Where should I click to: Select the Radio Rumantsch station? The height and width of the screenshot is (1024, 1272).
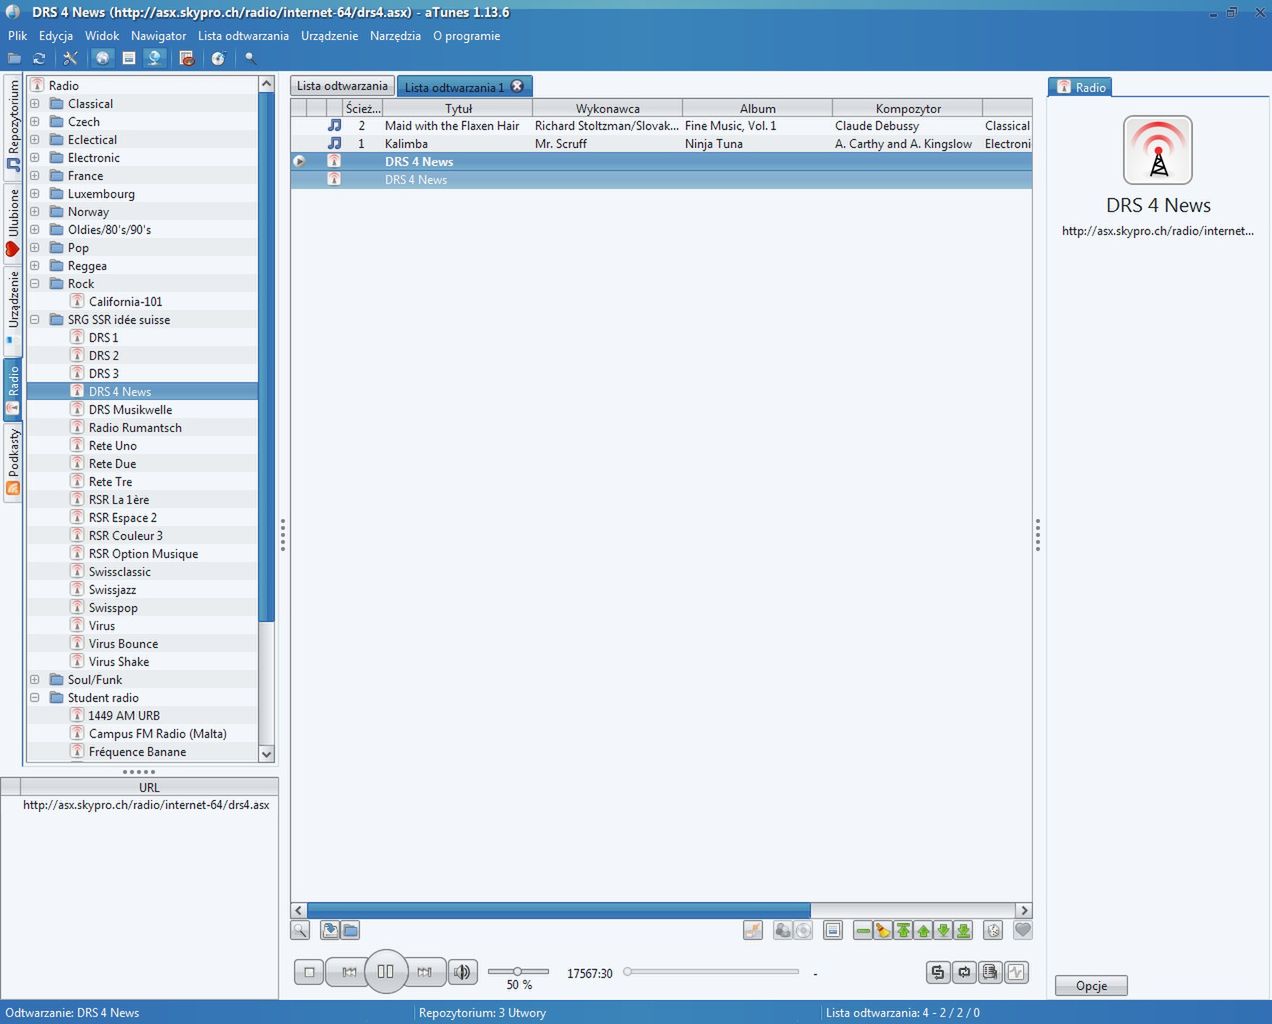click(135, 428)
